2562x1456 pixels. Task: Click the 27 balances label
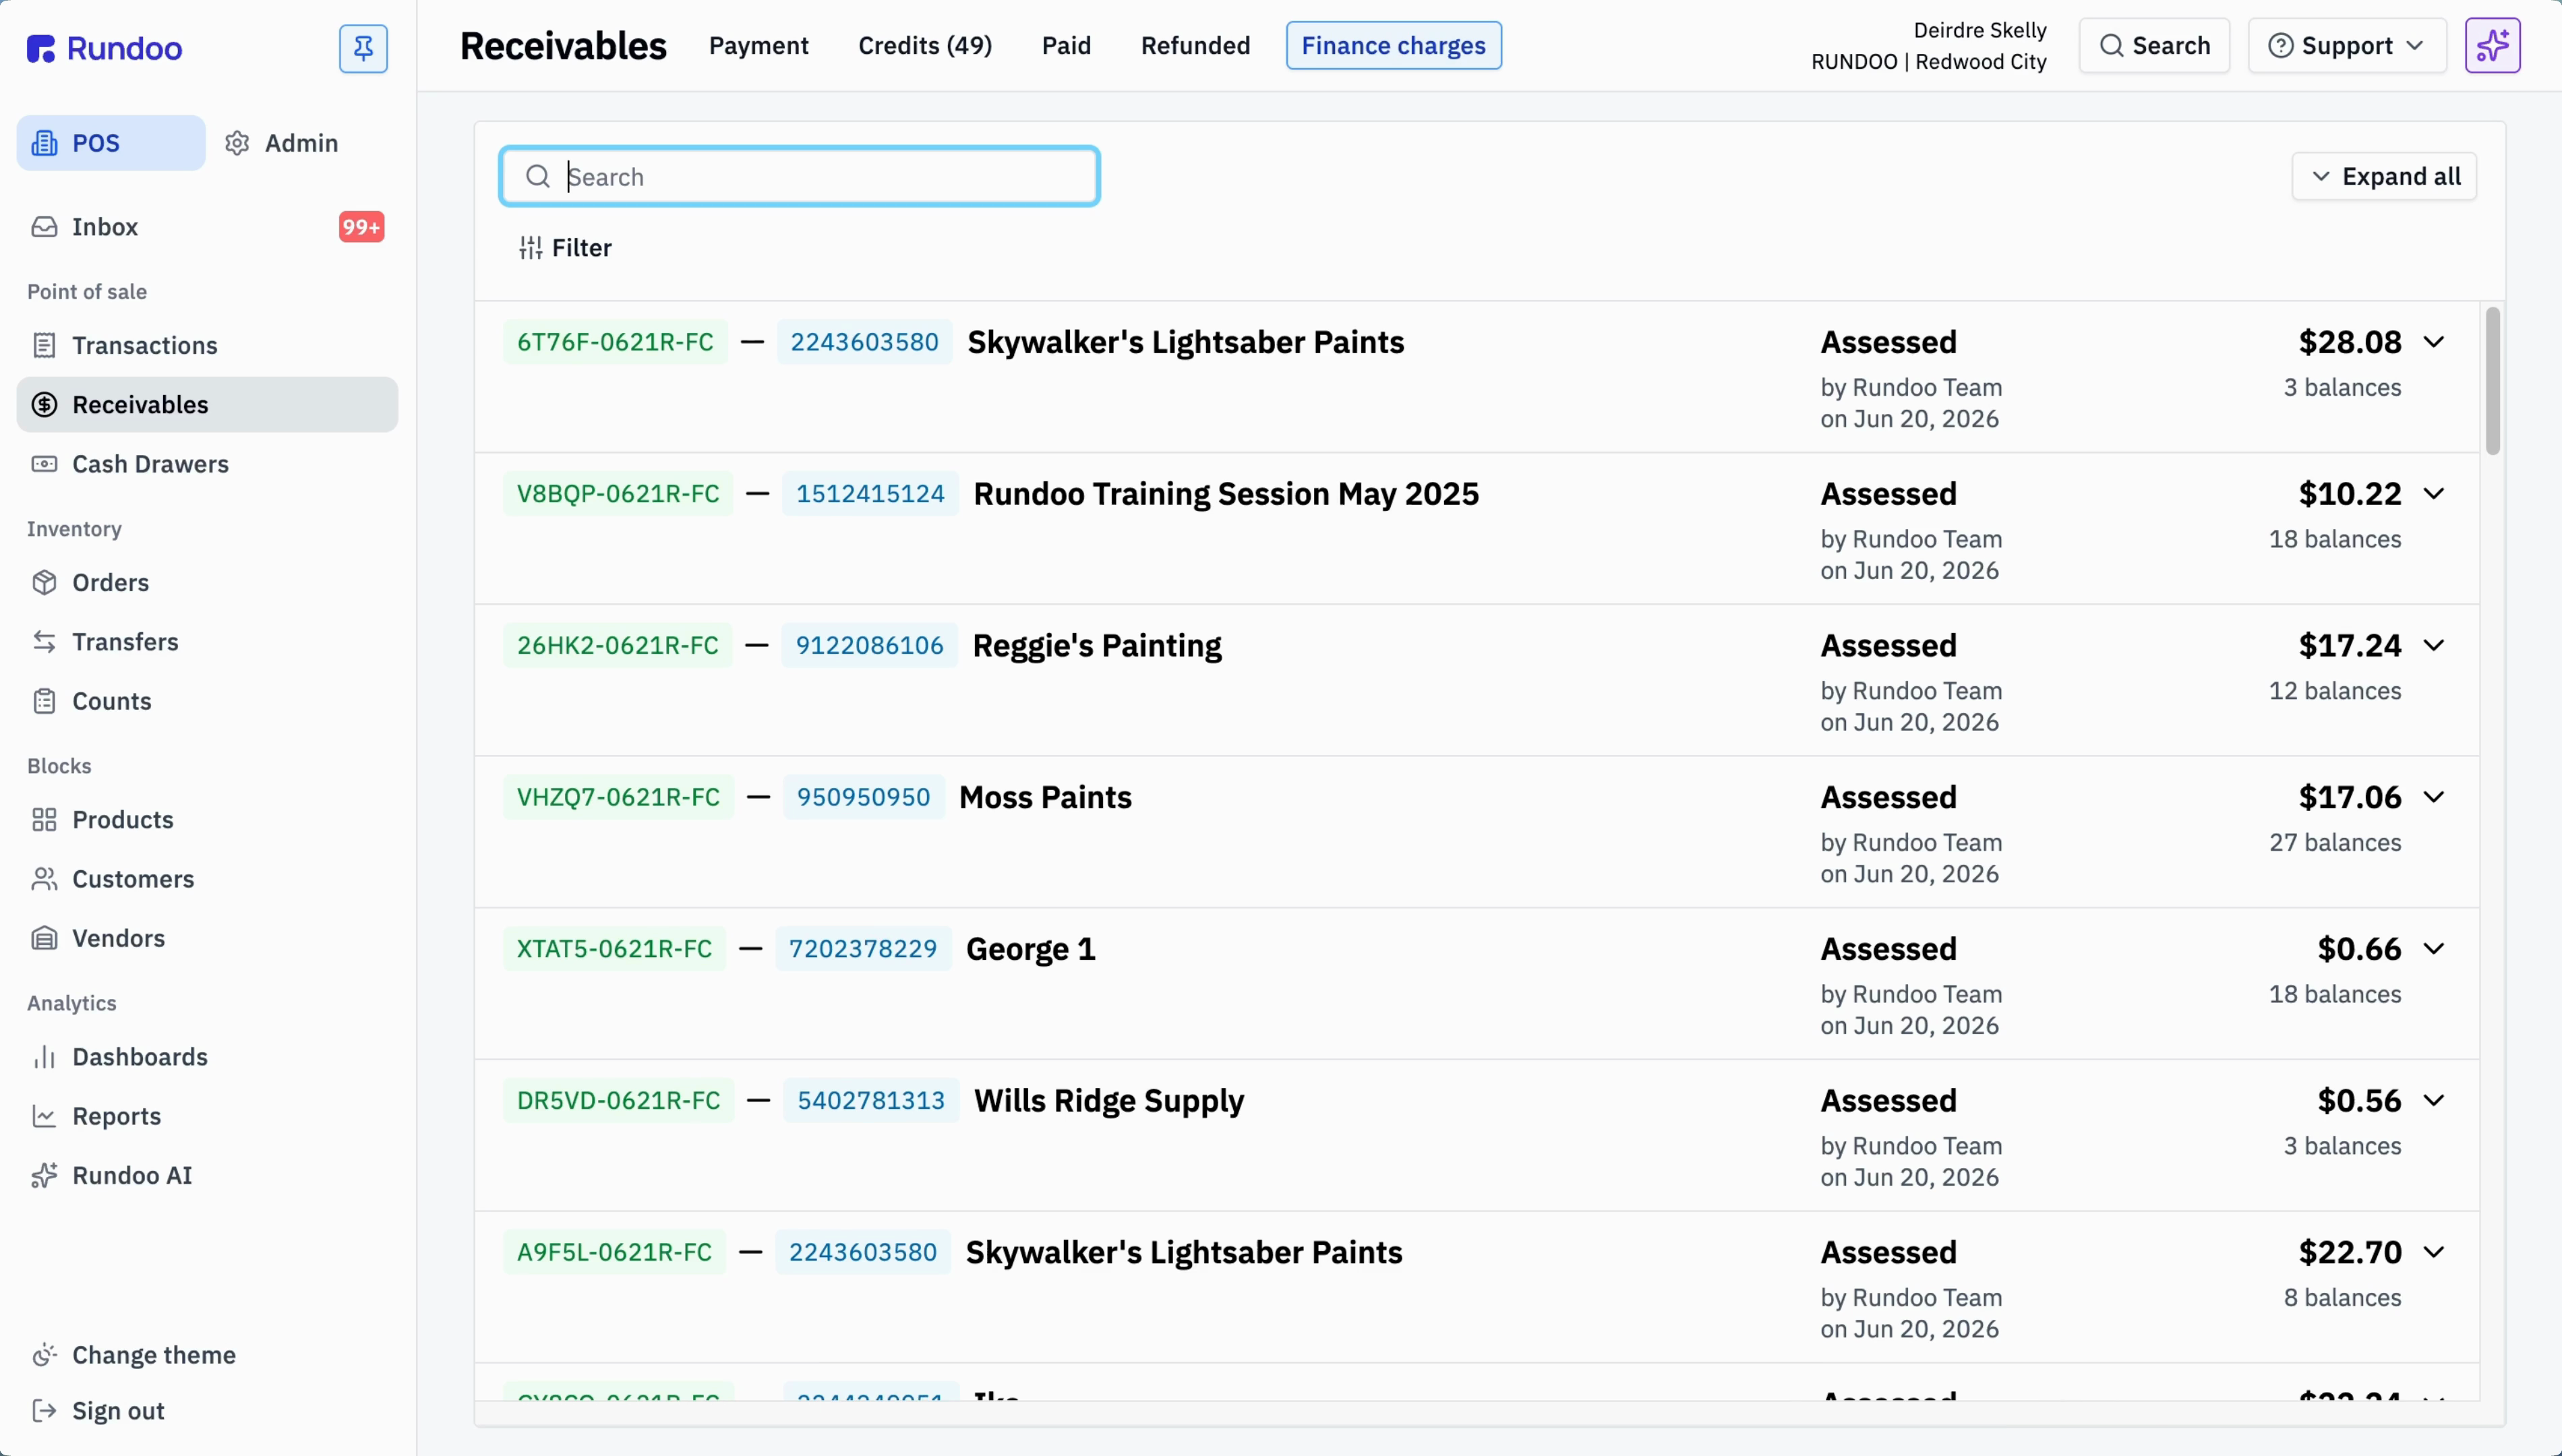(2335, 843)
